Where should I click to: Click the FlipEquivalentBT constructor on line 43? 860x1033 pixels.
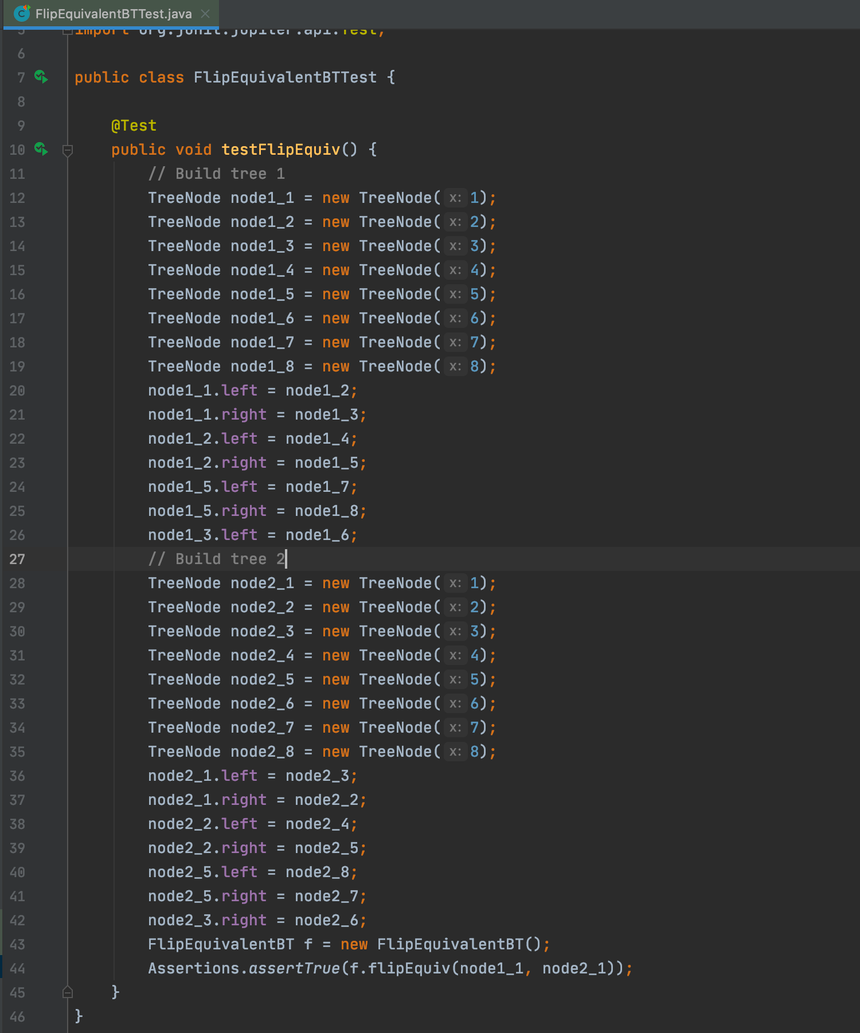(x=450, y=944)
